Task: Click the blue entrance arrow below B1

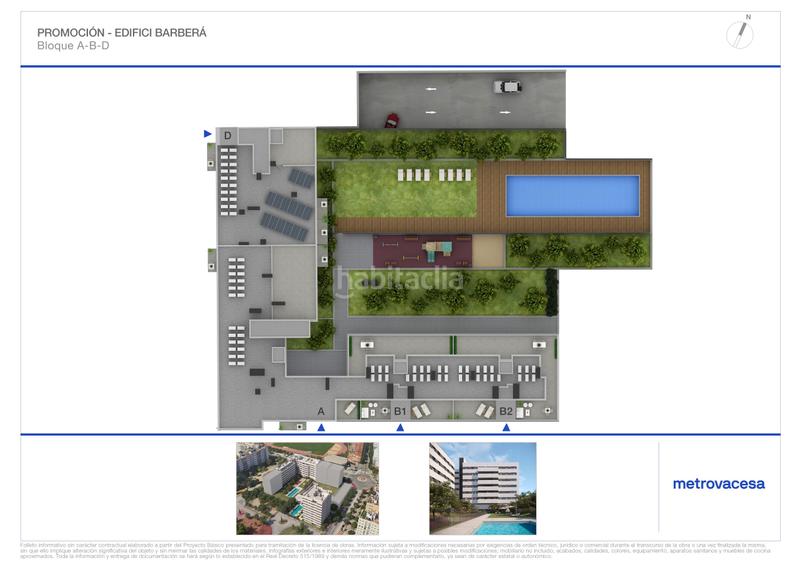Action: click(x=400, y=428)
